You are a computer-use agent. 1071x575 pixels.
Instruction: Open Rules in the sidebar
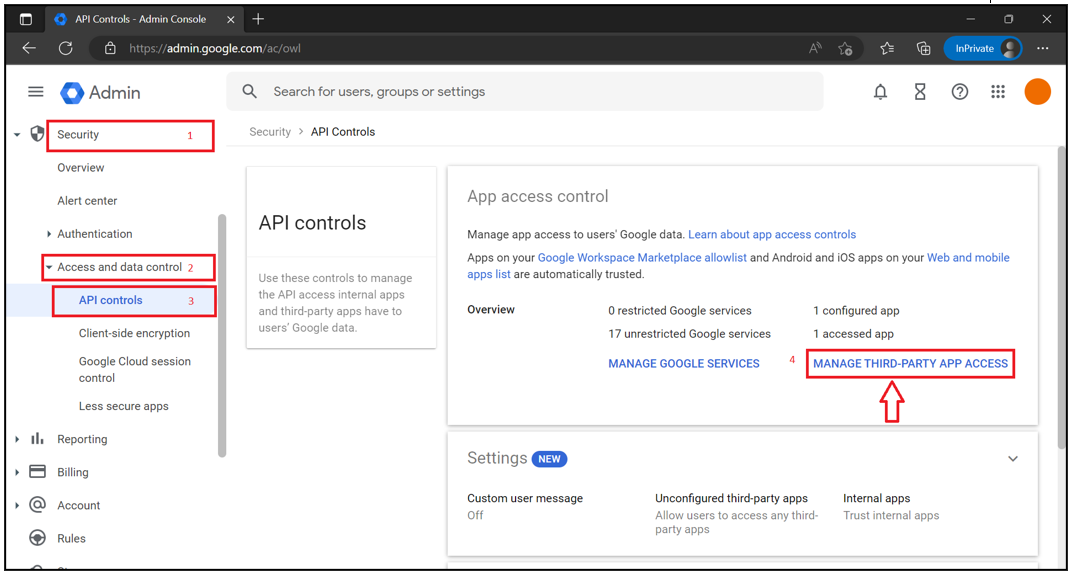click(71, 538)
